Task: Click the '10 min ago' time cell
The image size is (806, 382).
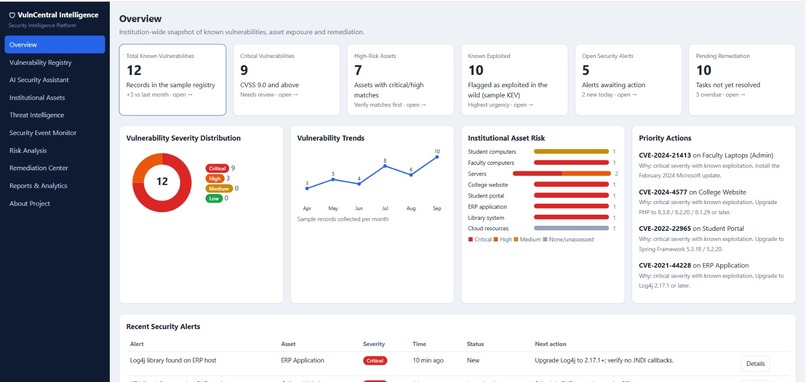Action: coord(428,360)
